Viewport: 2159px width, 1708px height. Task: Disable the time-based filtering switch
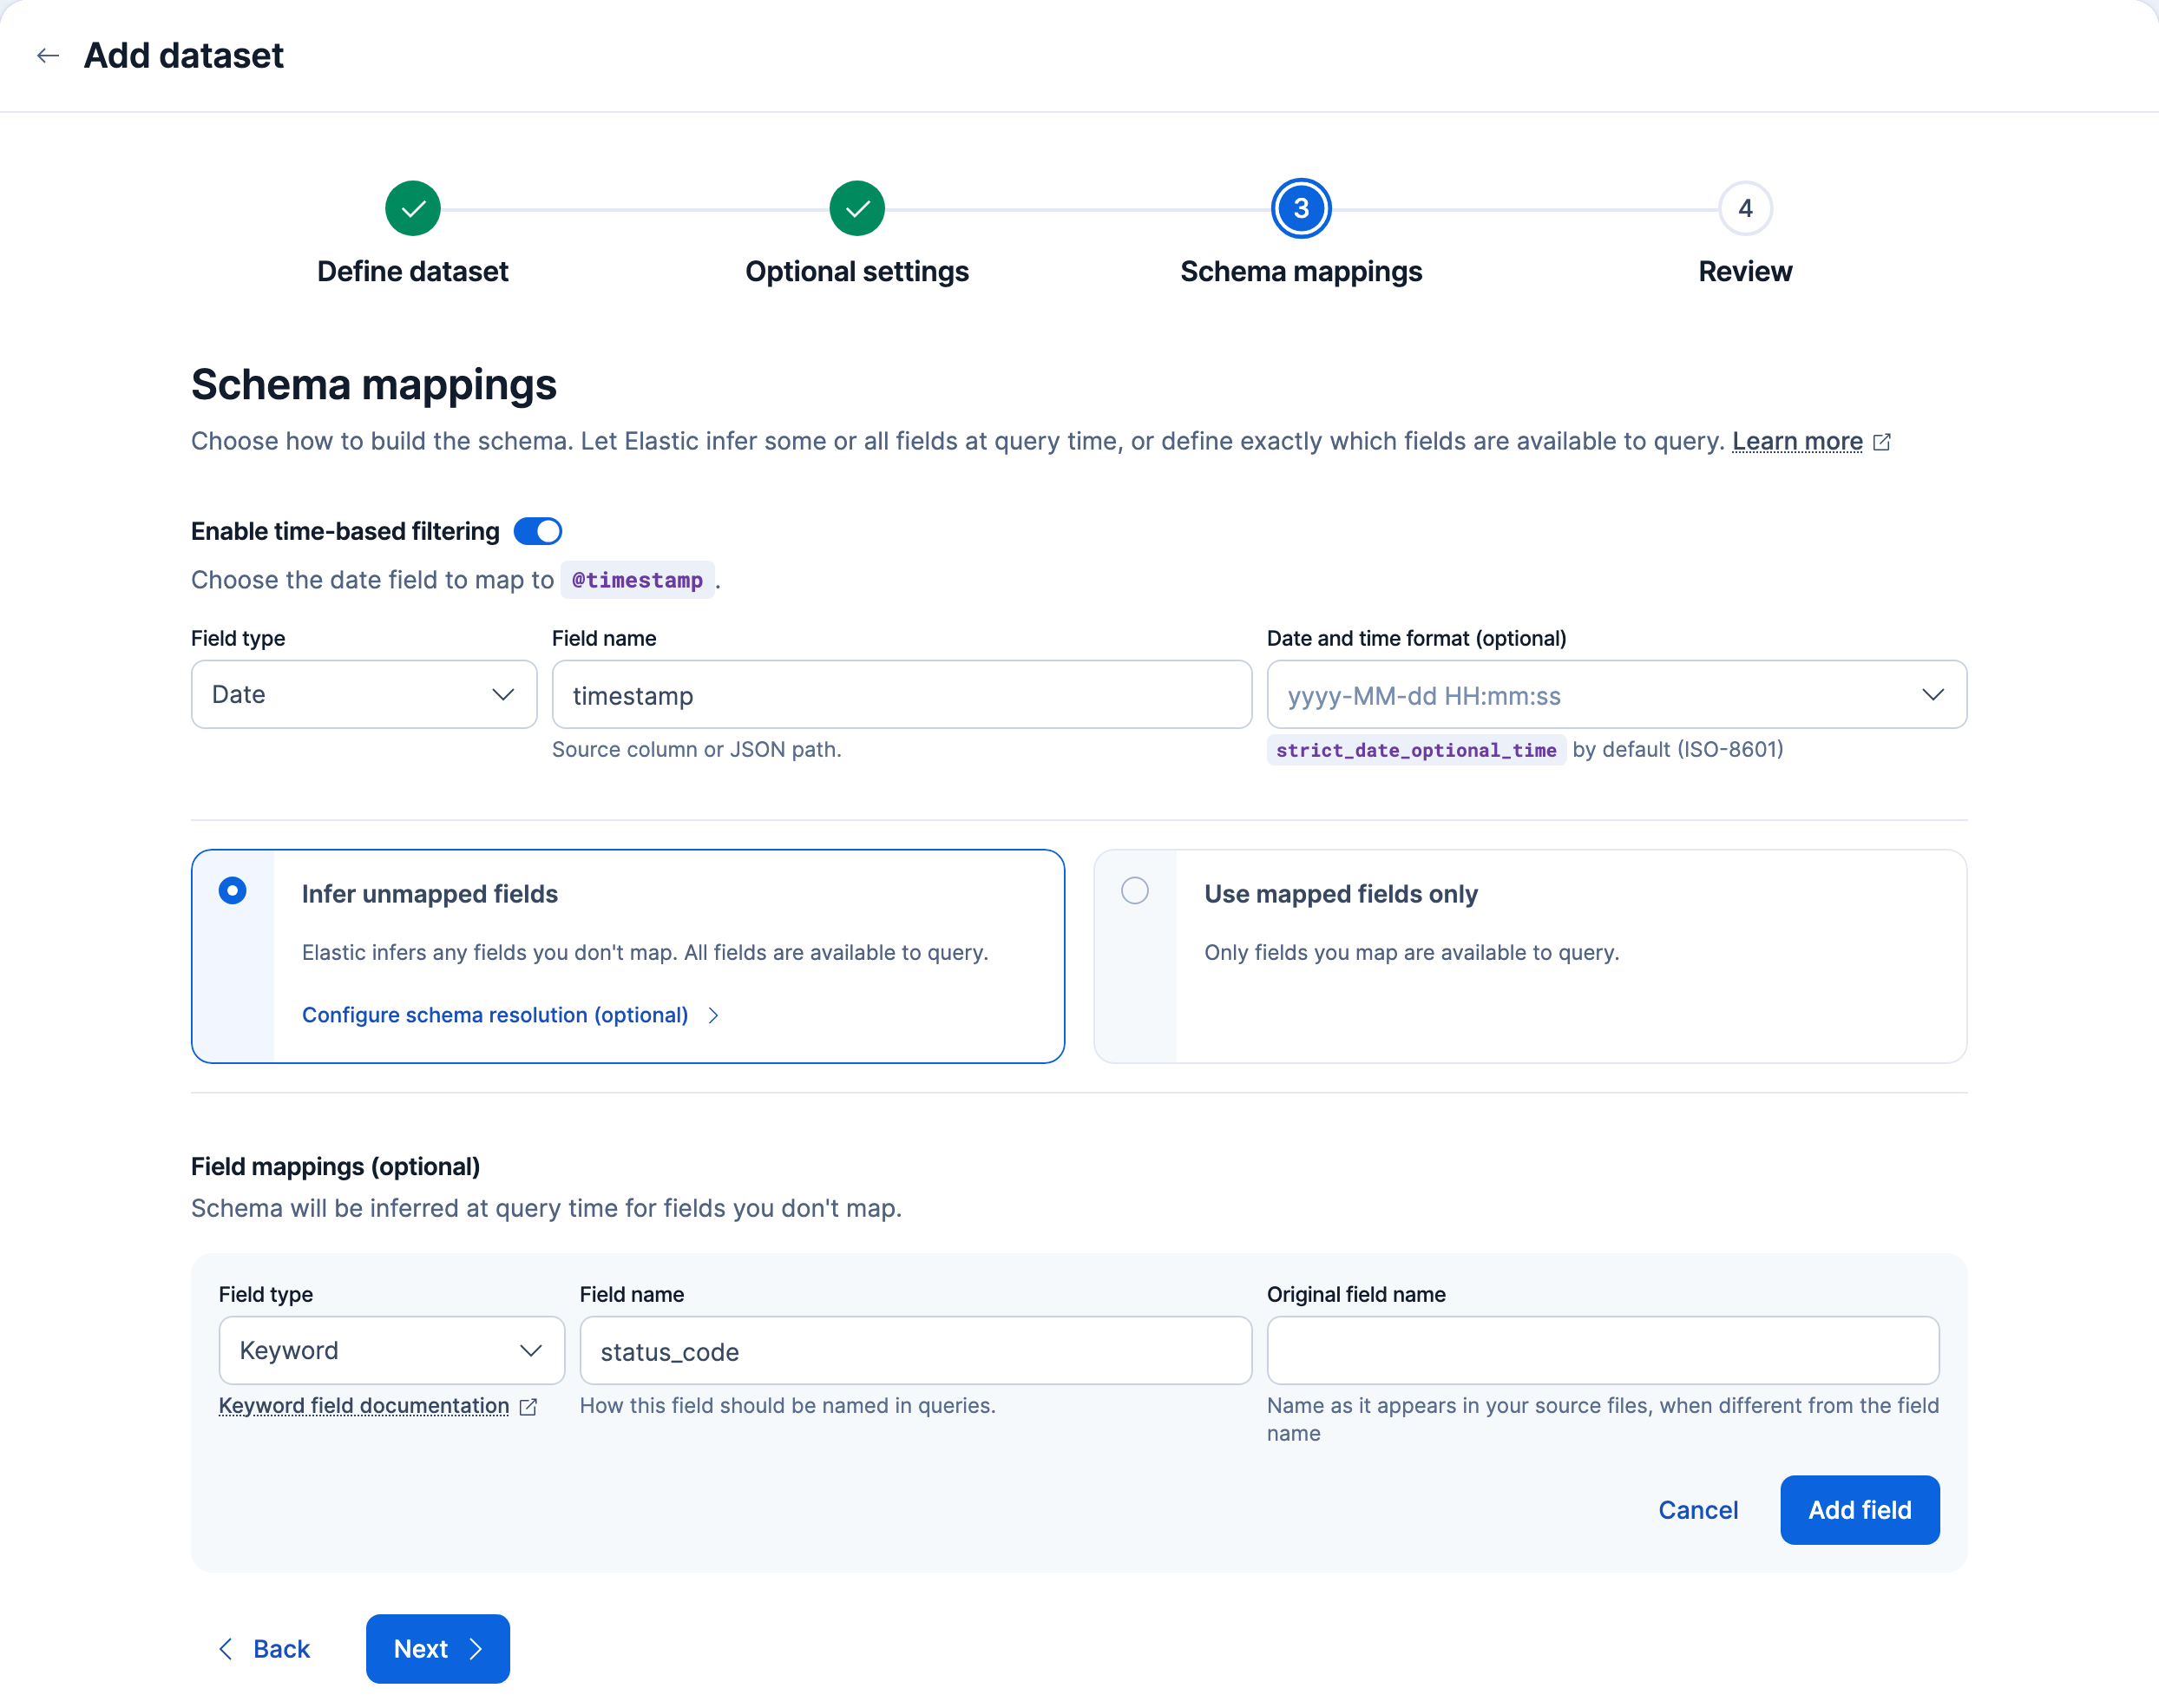538,531
